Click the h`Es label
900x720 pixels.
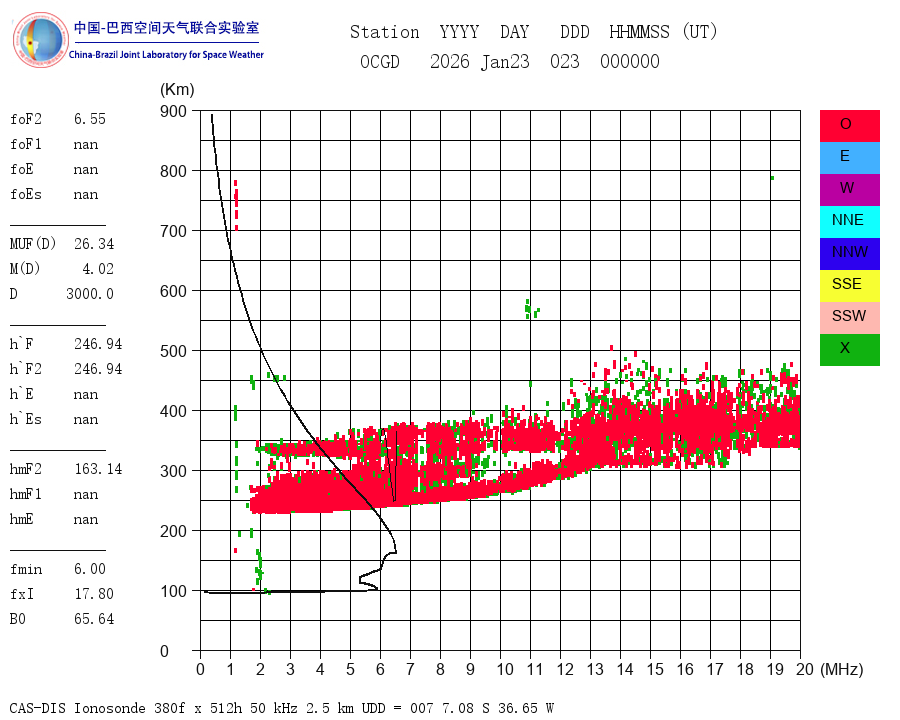tap(26, 419)
